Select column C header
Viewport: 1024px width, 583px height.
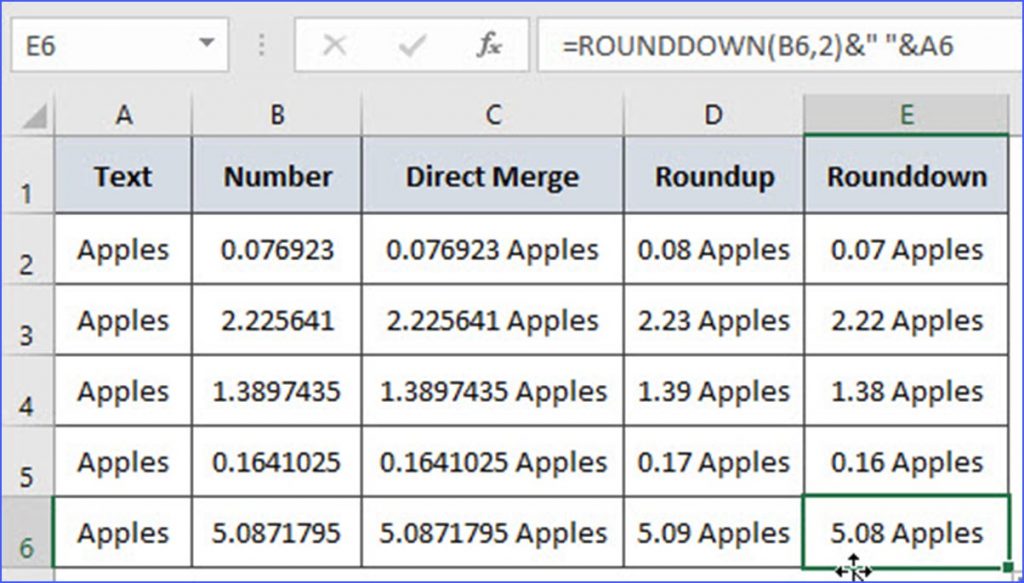(x=493, y=115)
